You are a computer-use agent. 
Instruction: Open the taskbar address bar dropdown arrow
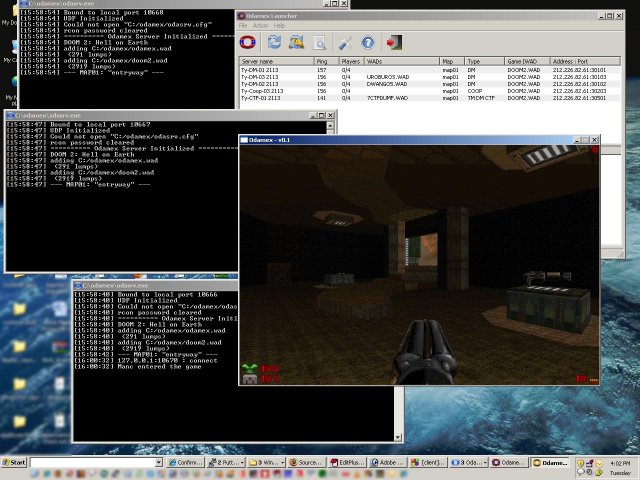(x=159, y=462)
